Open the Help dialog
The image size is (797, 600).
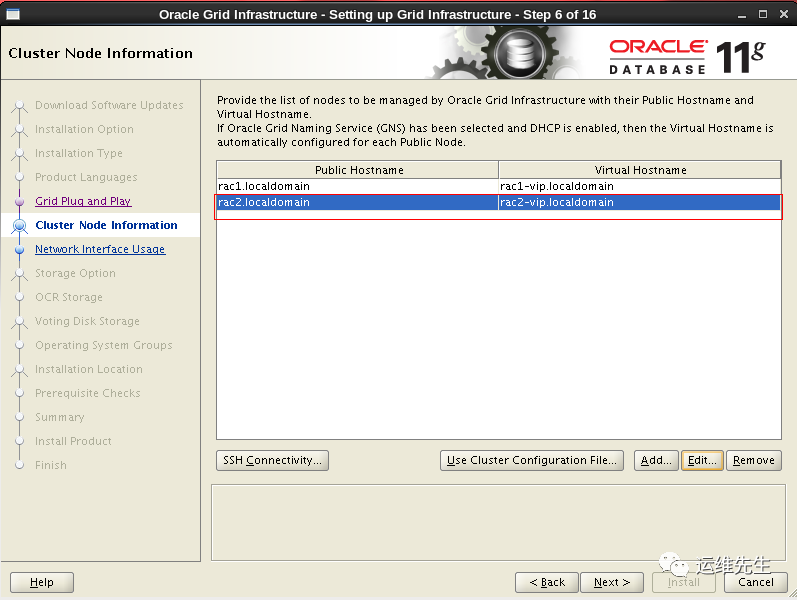42,582
